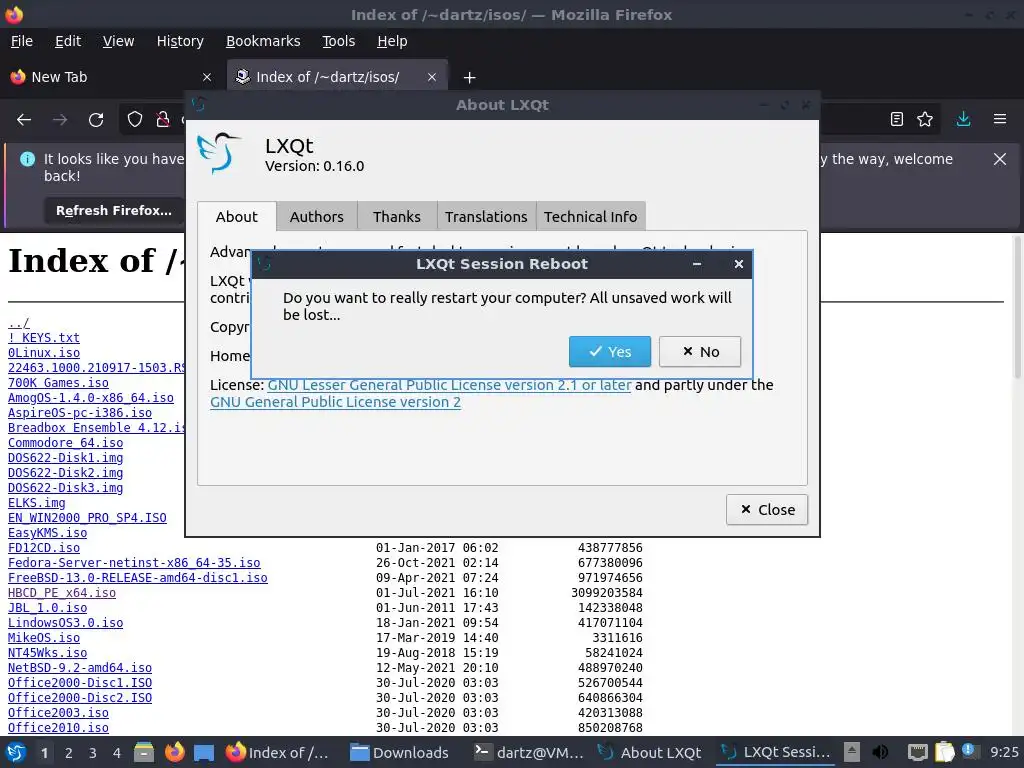Open volume control in system tray

click(x=880, y=752)
